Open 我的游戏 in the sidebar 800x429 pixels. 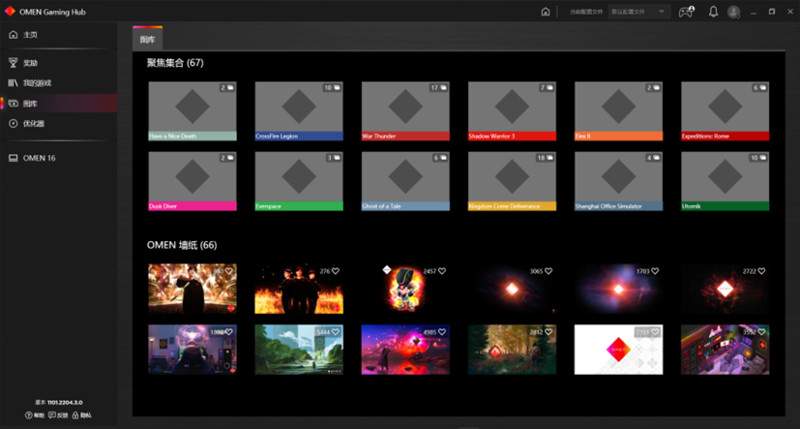59,83
